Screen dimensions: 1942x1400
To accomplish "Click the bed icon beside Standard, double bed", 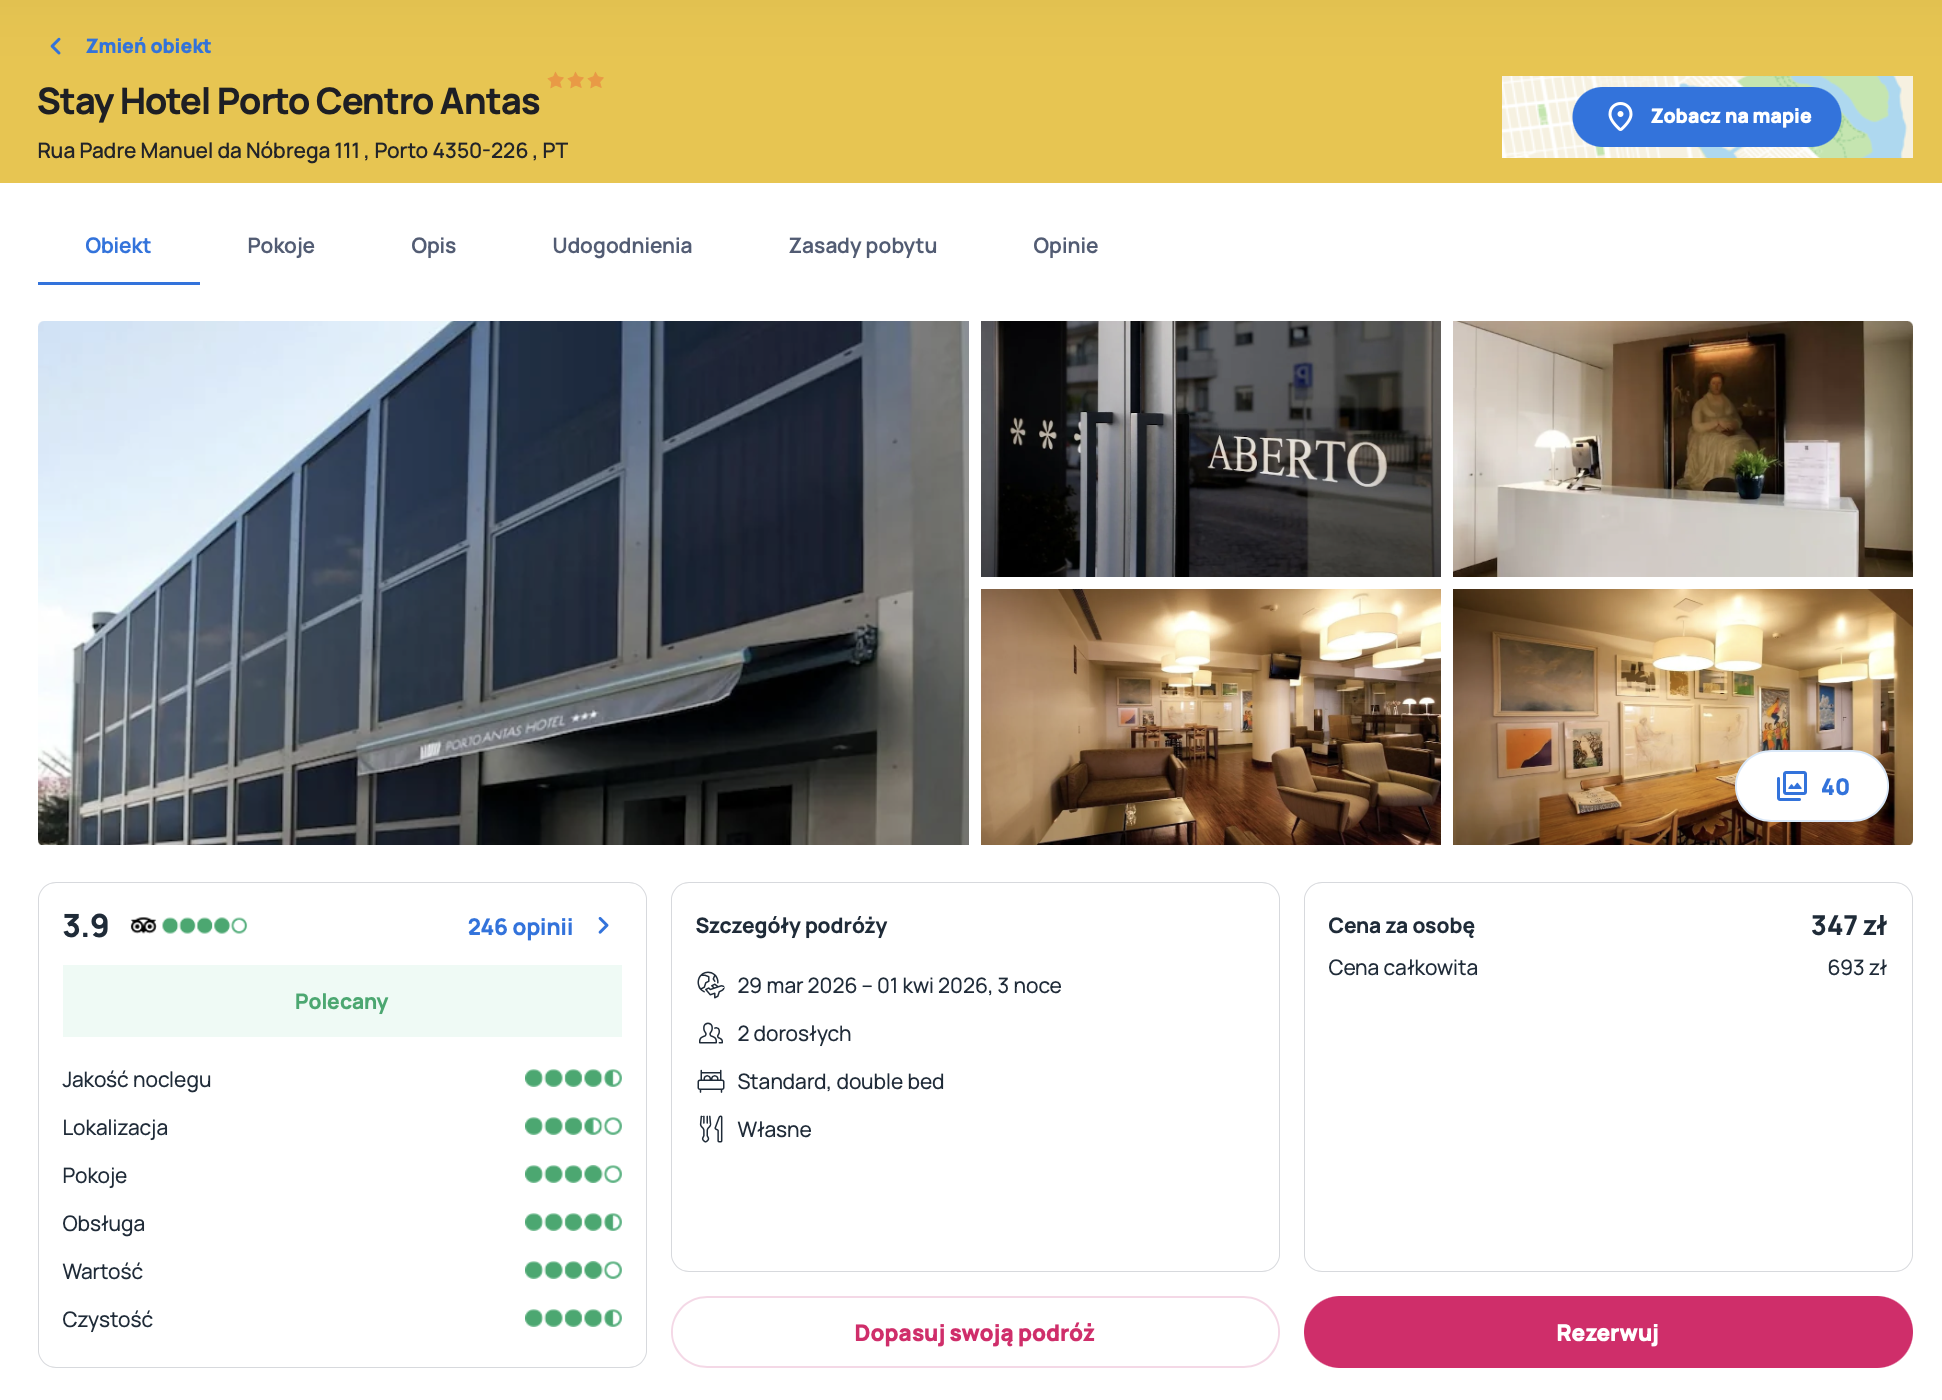I will [x=710, y=1082].
